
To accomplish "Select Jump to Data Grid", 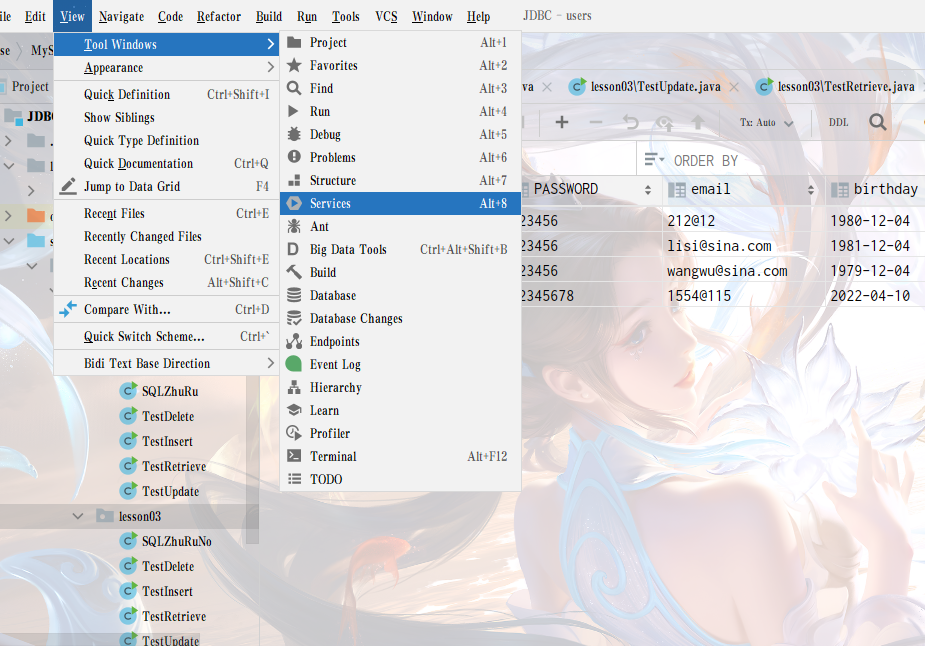I will (132, 186).
